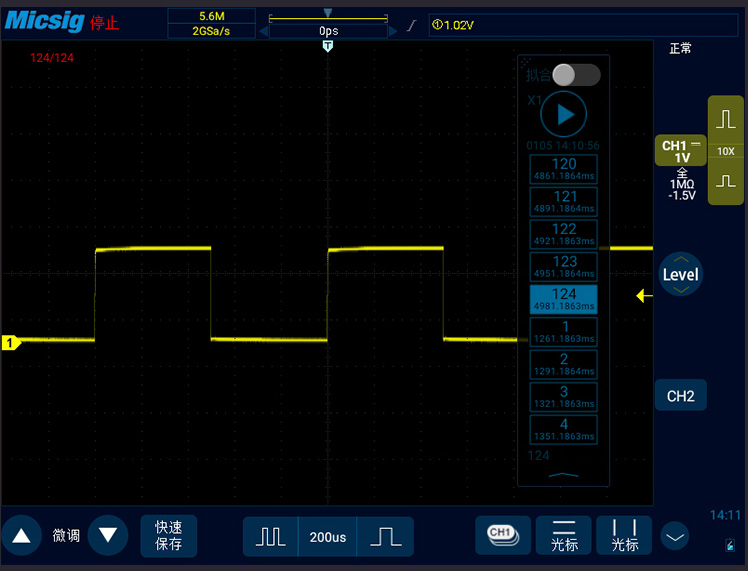Select recorded frame 121

563,201
